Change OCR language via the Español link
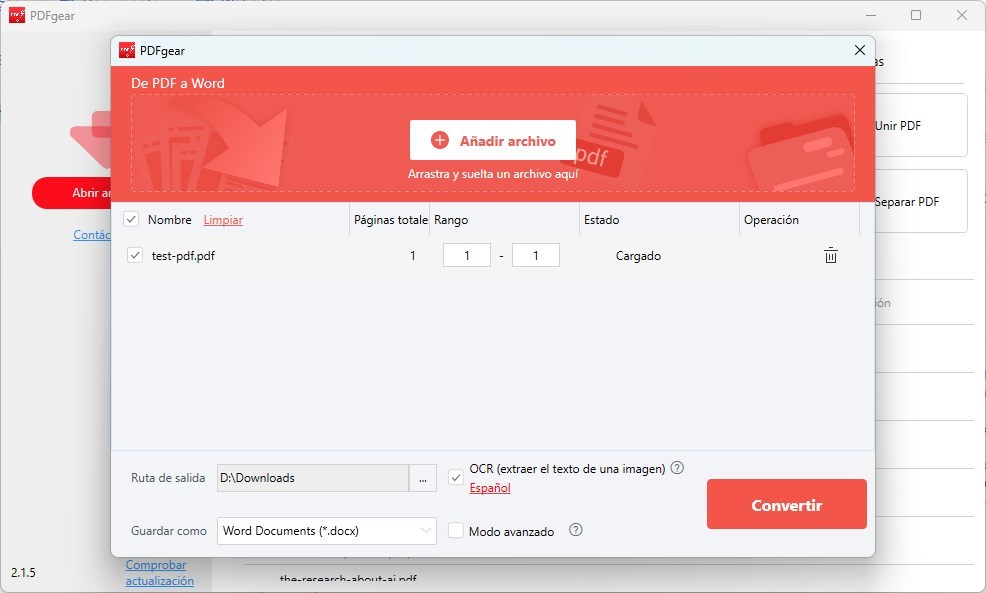This screenshot has width=986, height=593. [x=489, y=488]
